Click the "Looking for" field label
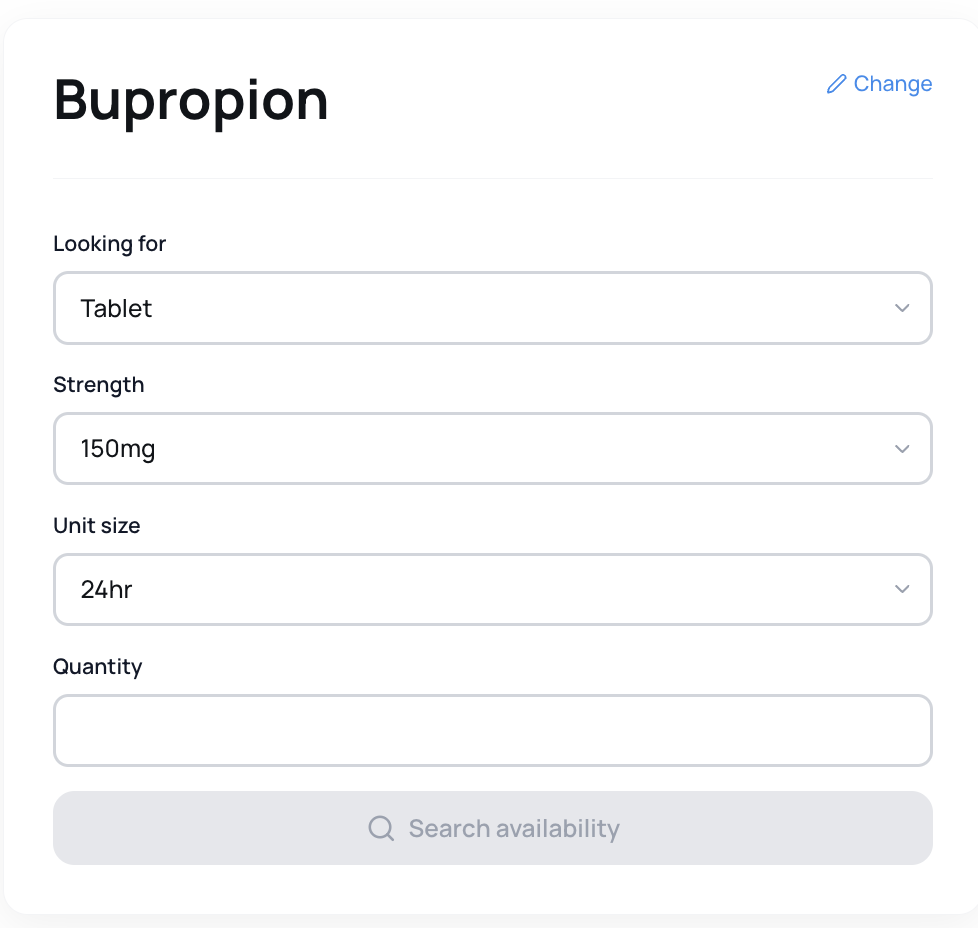This screenshot has height=928, width=978. click(109, 244)
